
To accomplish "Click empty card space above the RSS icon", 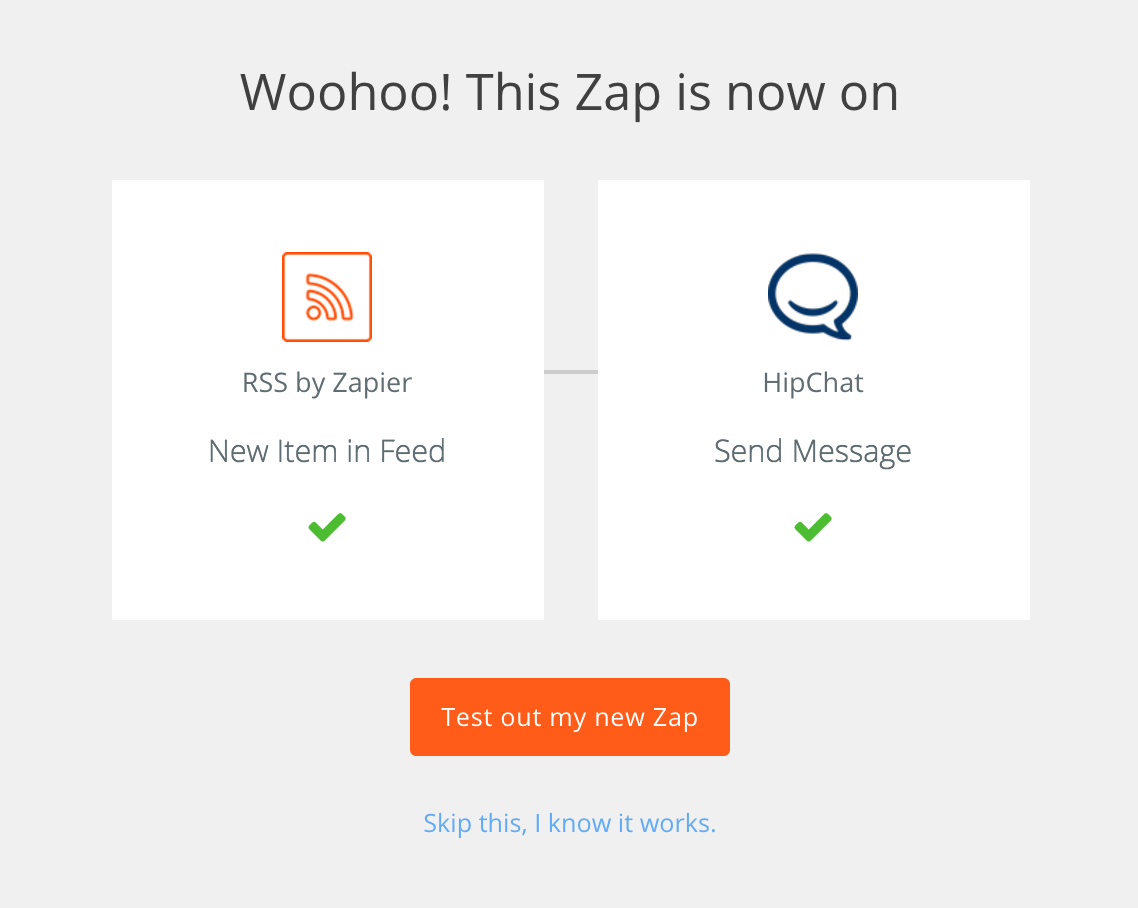I will pos(327,215).
